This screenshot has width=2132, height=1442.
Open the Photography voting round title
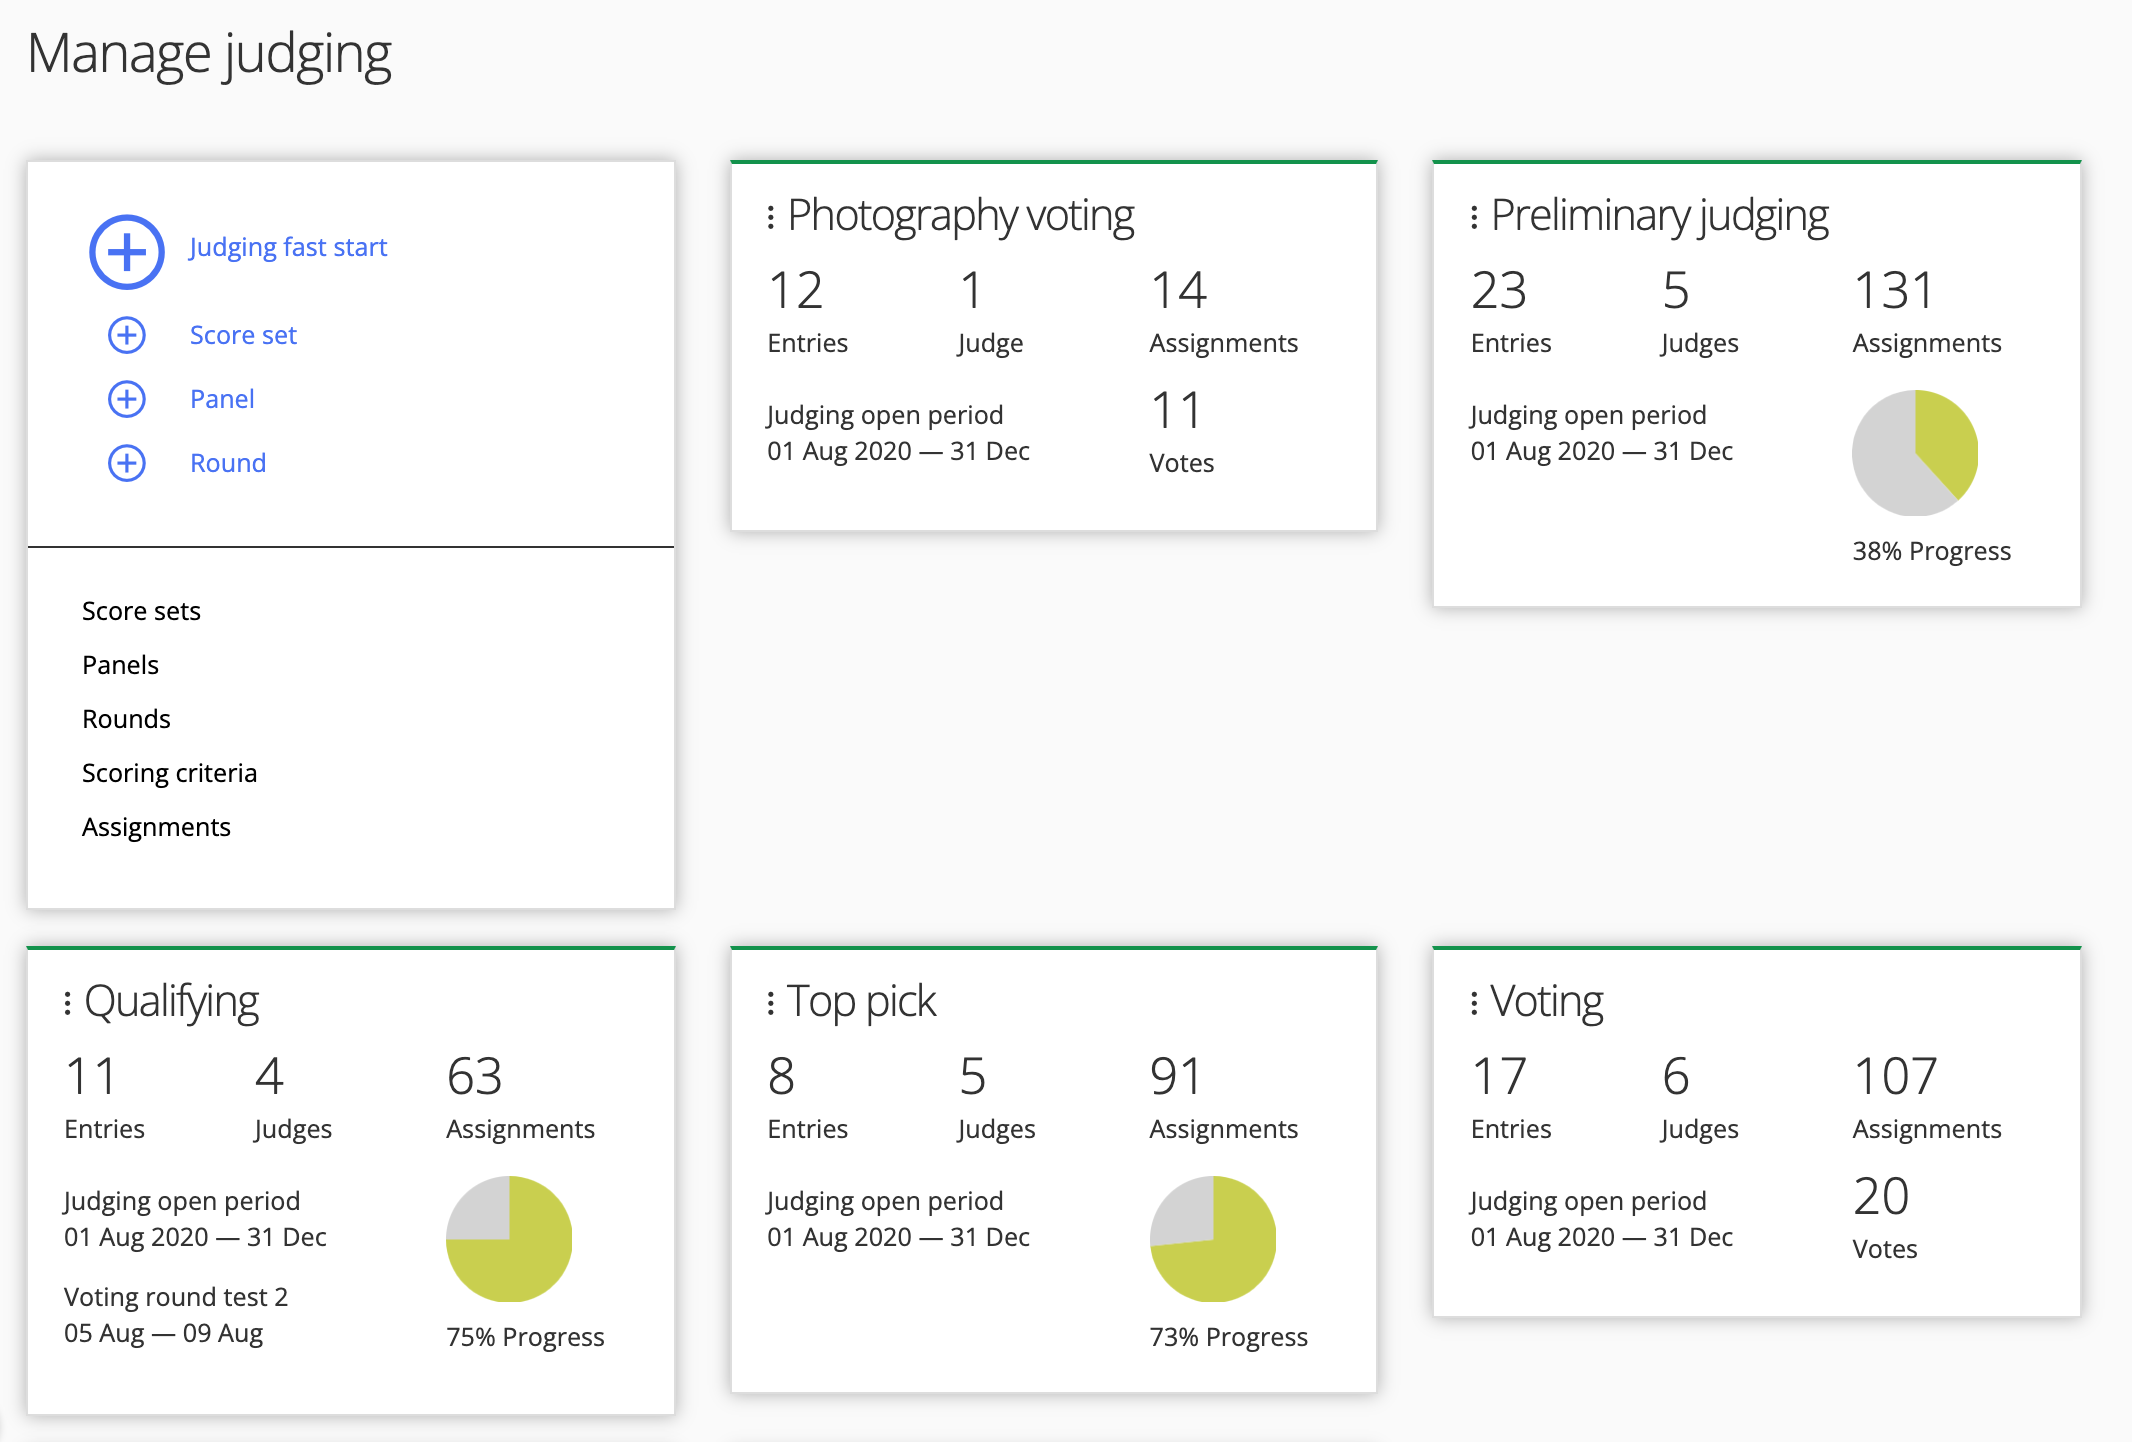click(x=960, y=216)
